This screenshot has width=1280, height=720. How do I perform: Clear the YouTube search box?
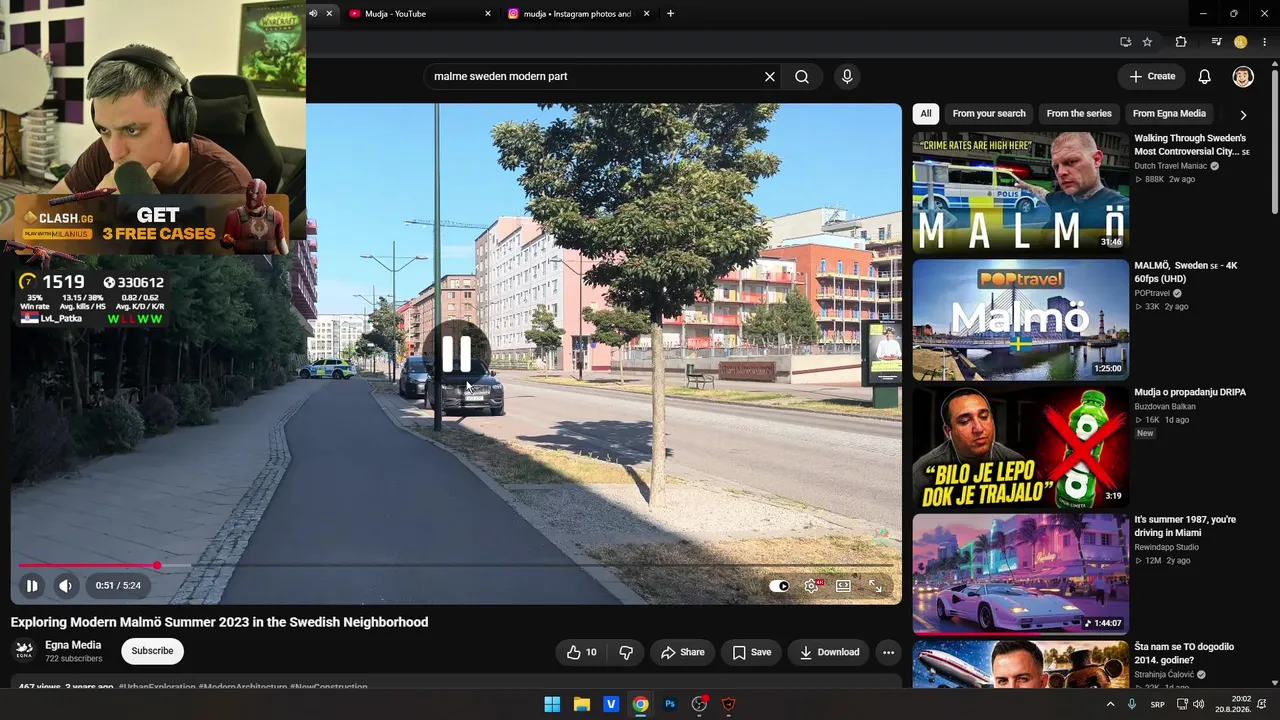point(770,77)
